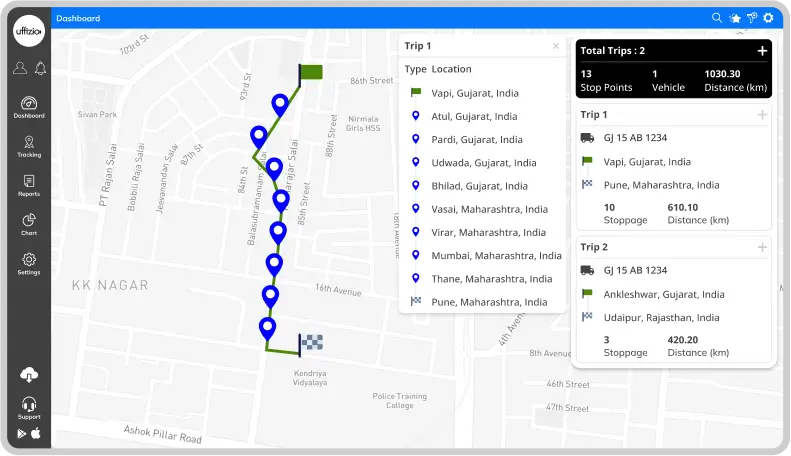Screen dimensions: 791x456
Task: Open notifications bell icon
Action: (x=40, y=69)
